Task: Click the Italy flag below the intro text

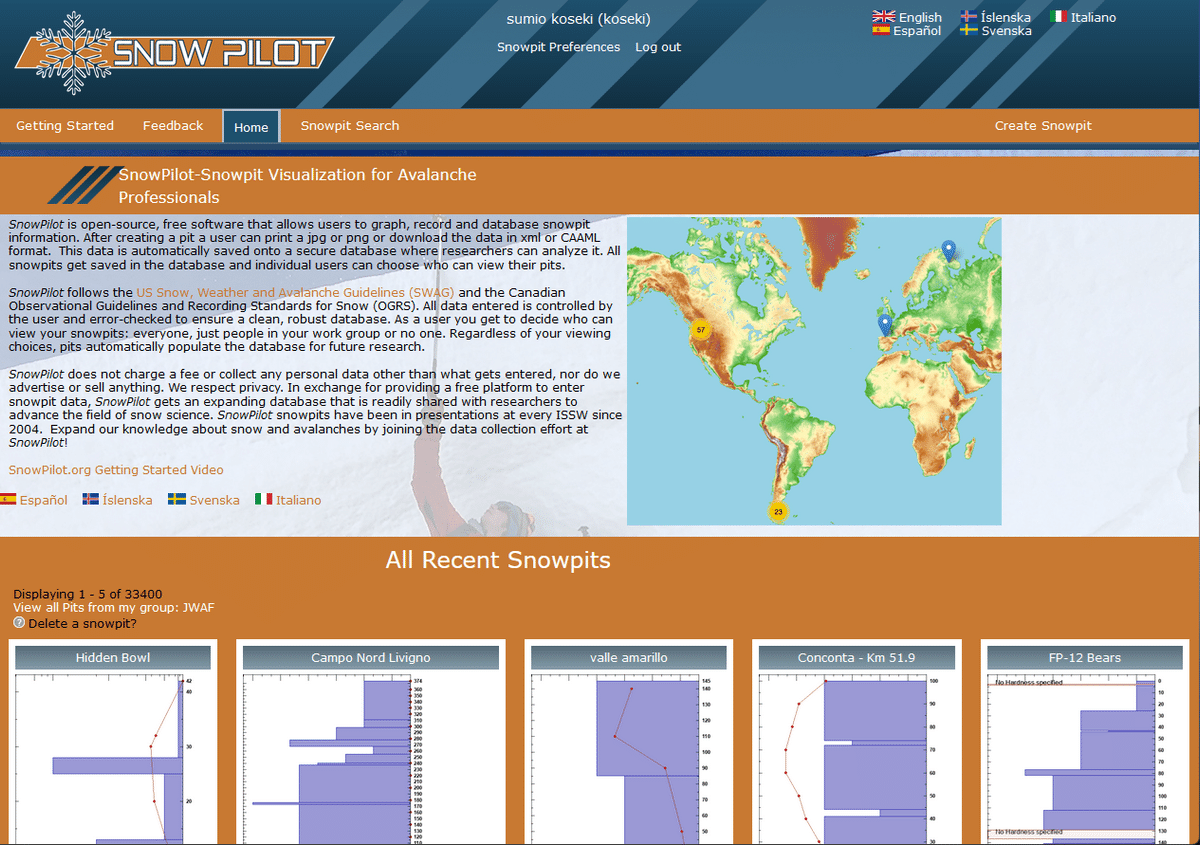Action: tap(263, 499)
